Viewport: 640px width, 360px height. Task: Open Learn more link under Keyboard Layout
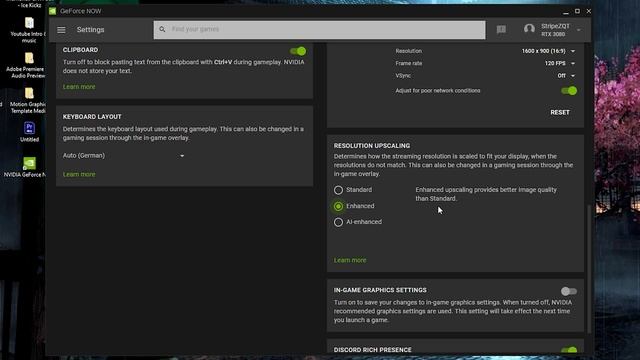pyautogui.click(x=79, y=174)
